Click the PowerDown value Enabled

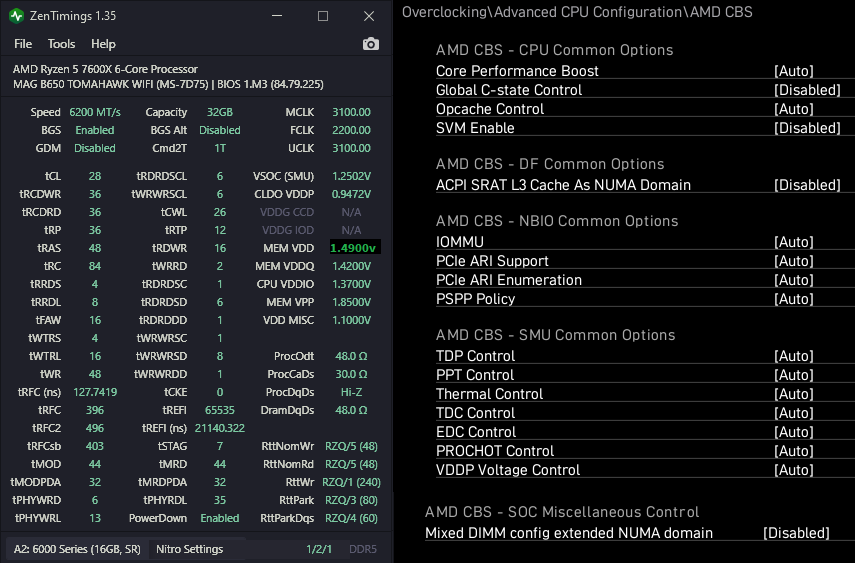click(220, 518)
